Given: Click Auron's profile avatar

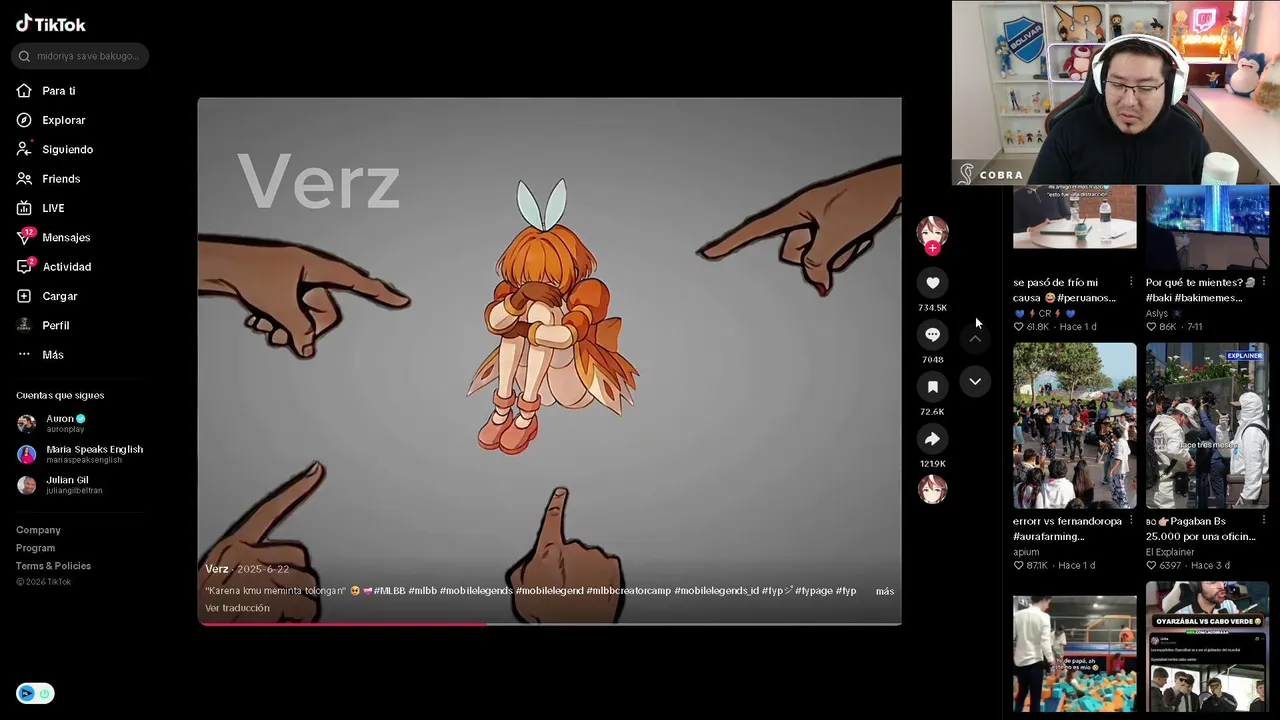Looking at the screenshot, I should pos(27,423).
